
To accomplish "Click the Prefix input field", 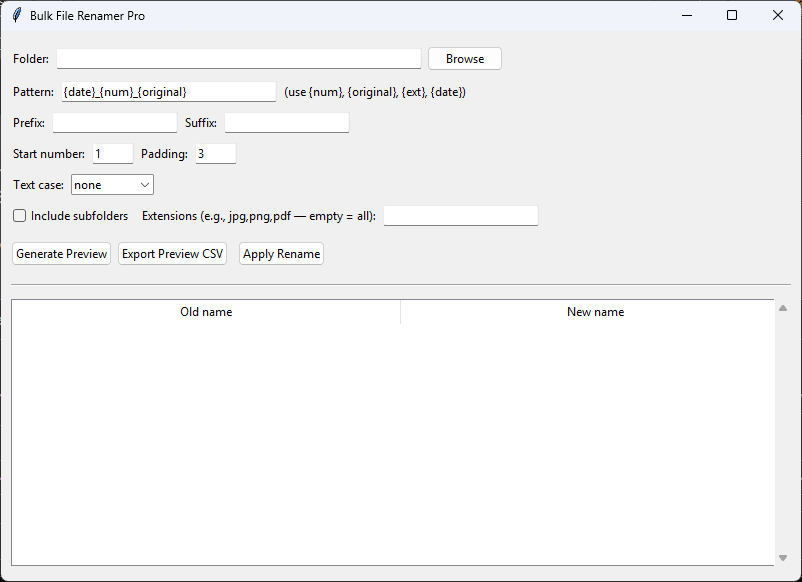I will [113, 122].
